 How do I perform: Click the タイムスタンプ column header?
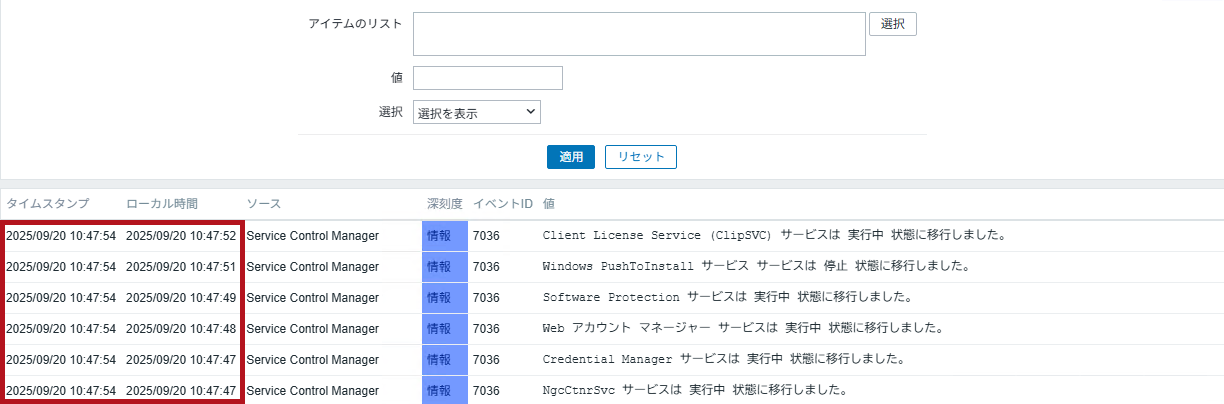click(47, 204)
